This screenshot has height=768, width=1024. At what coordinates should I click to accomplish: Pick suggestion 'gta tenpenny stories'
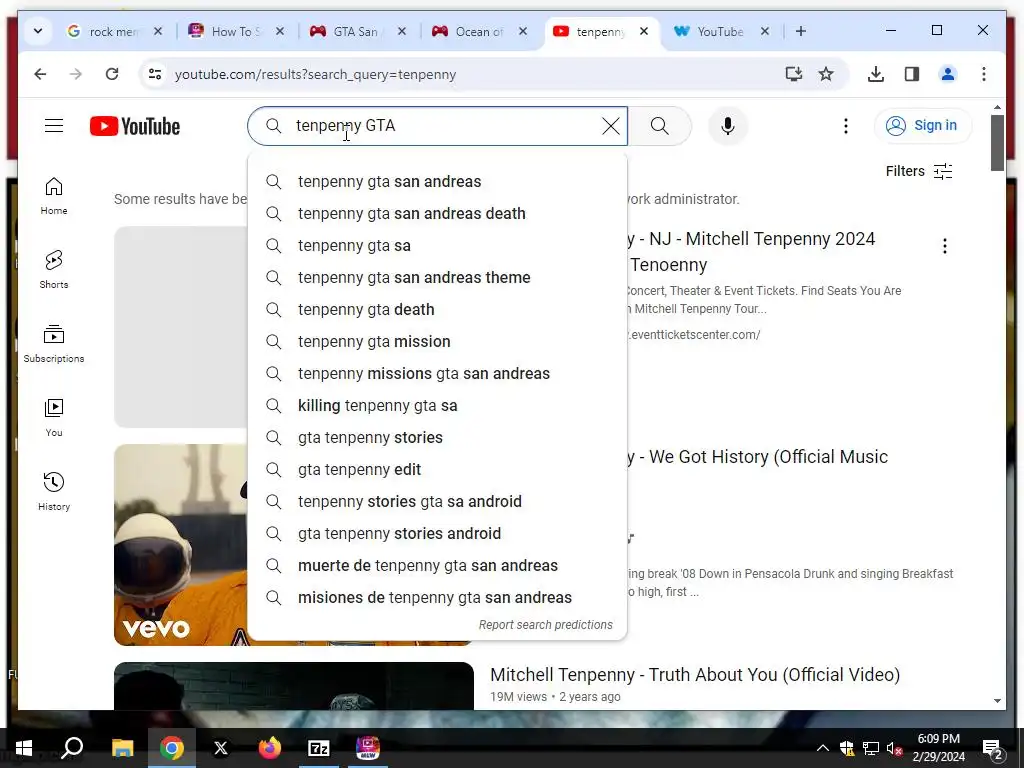point(438,438)
